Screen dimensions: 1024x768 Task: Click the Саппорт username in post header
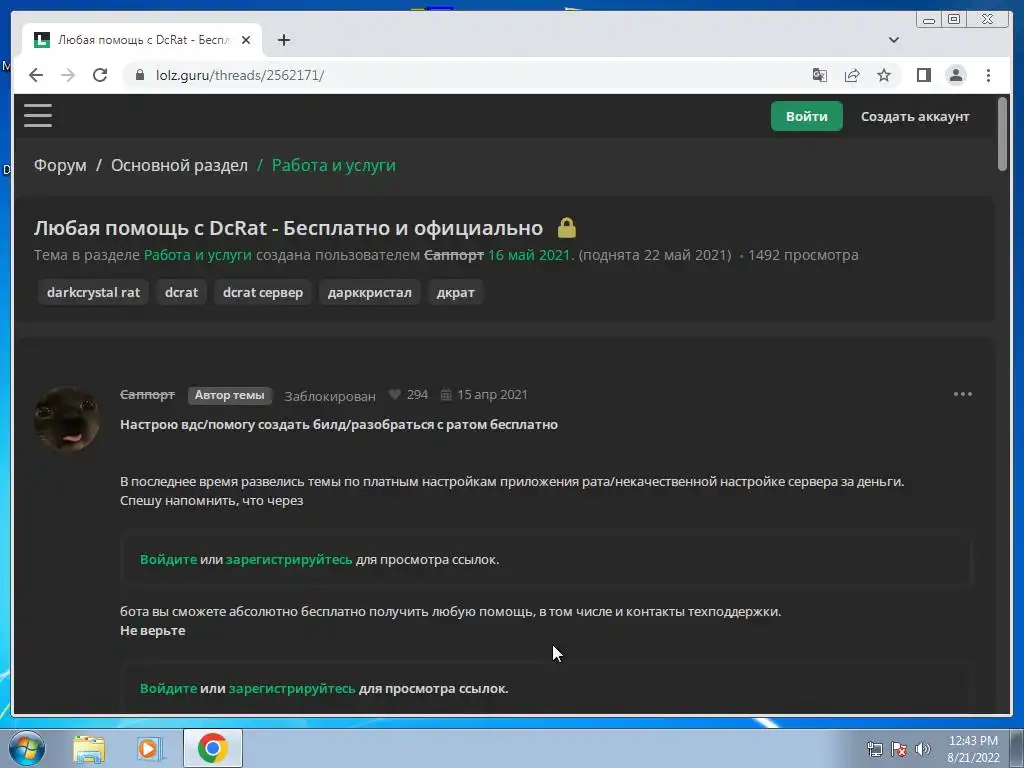(x=148, y=394)
